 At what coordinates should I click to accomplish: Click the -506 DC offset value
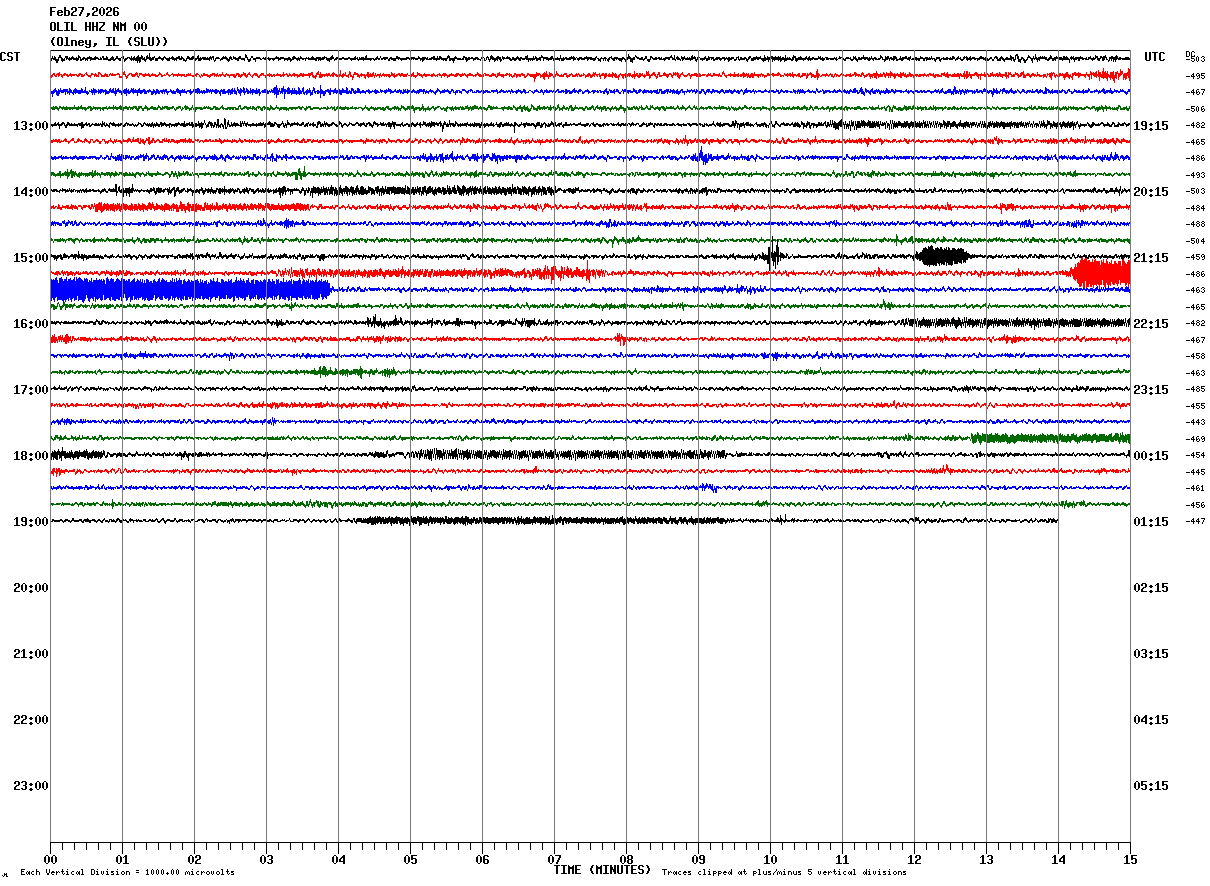point(1195,109)
